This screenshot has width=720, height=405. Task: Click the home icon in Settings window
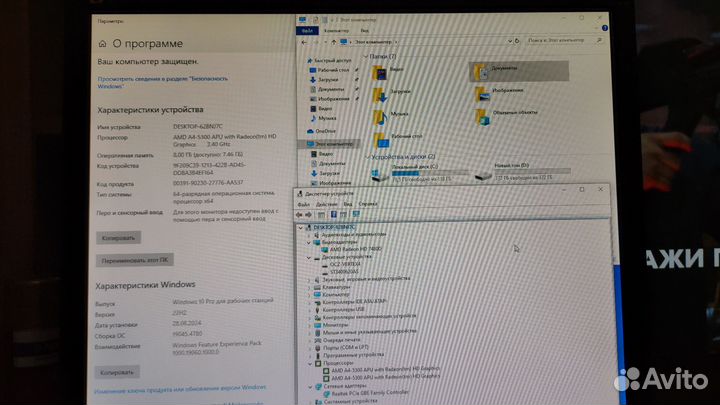[102, 44]
